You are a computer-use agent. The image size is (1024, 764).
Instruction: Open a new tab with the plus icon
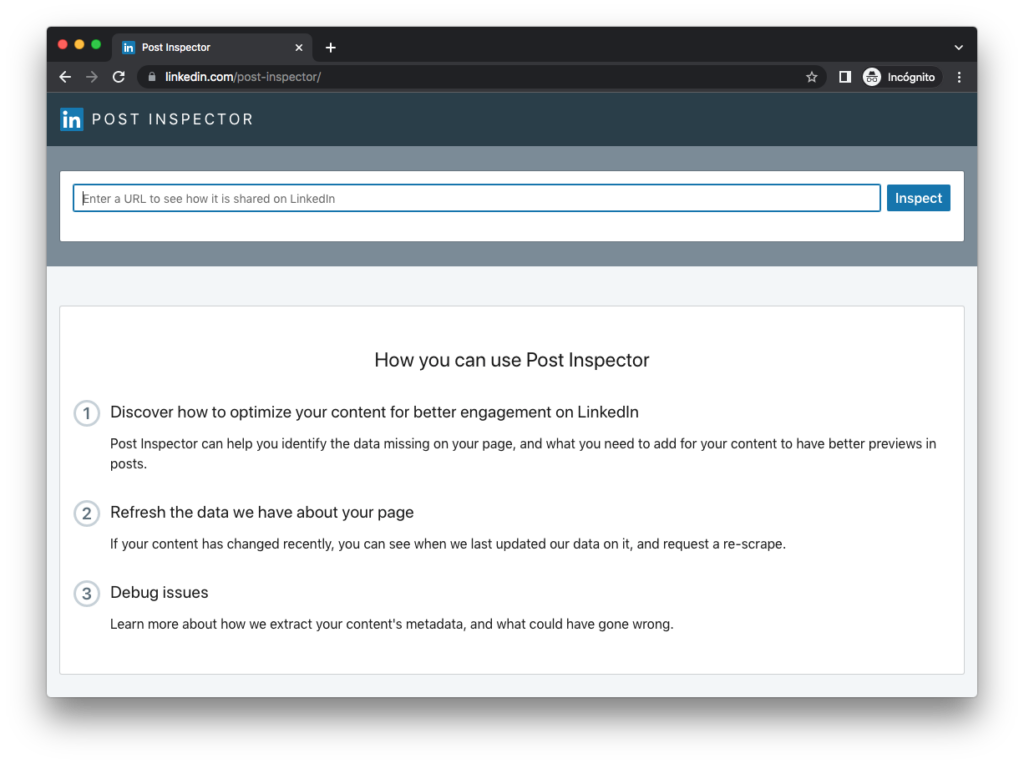(x=331, y=47)
